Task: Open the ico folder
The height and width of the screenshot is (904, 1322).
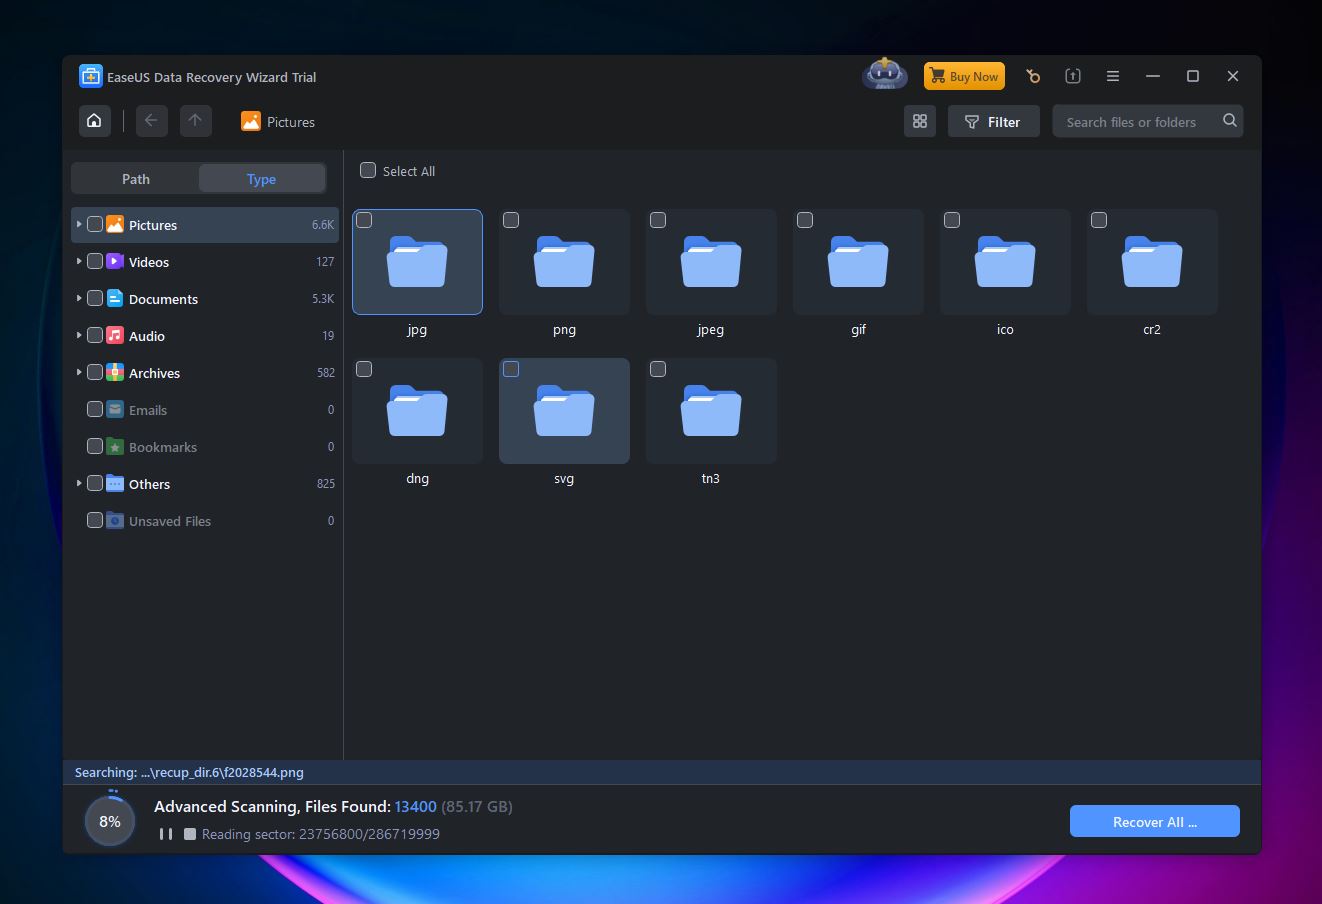Action: (1005, 262)
